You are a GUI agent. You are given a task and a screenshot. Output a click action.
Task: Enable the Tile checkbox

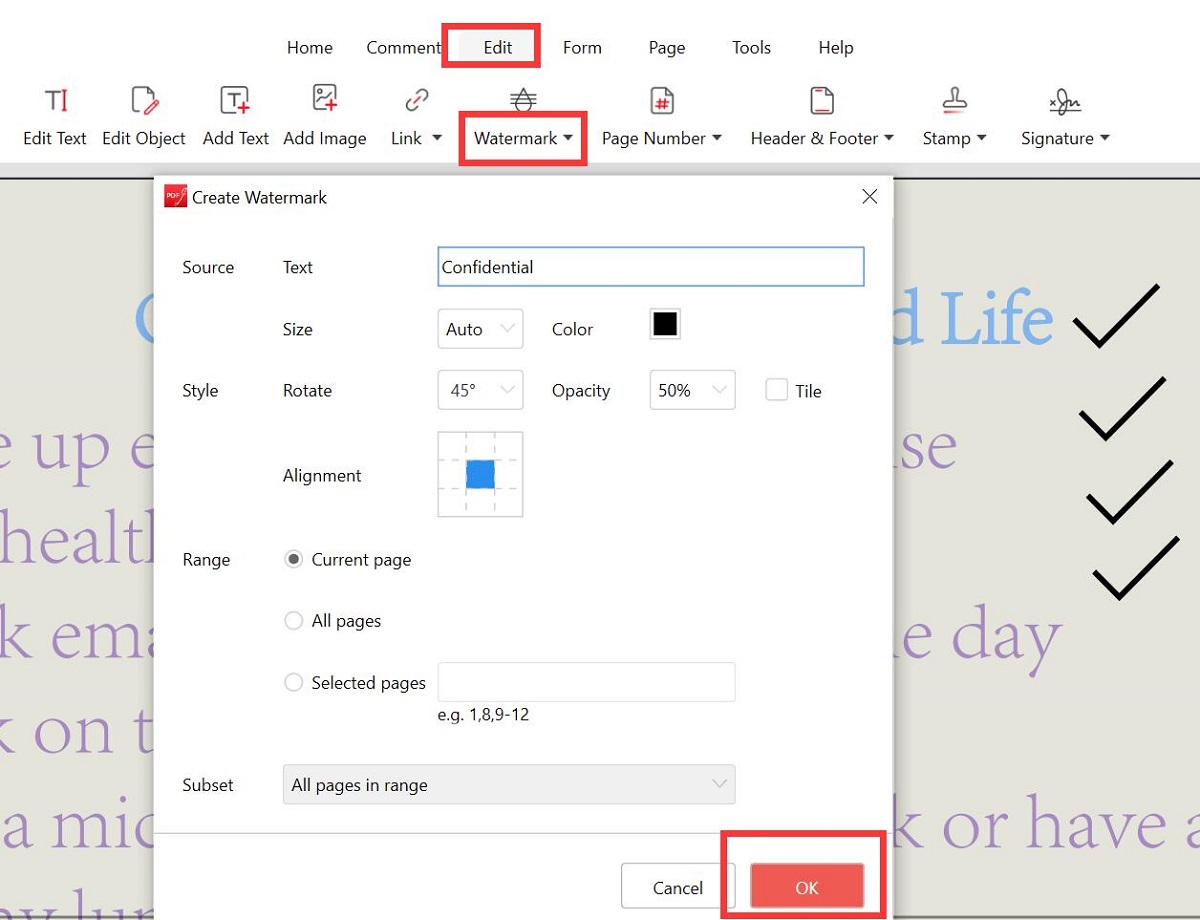777,390
